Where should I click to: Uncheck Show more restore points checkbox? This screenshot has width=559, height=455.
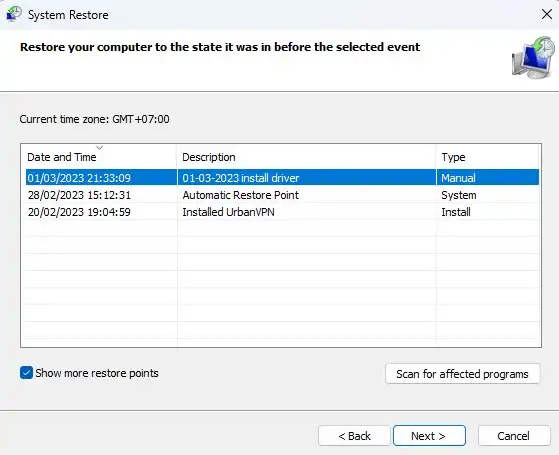click(x=26, y=373)
